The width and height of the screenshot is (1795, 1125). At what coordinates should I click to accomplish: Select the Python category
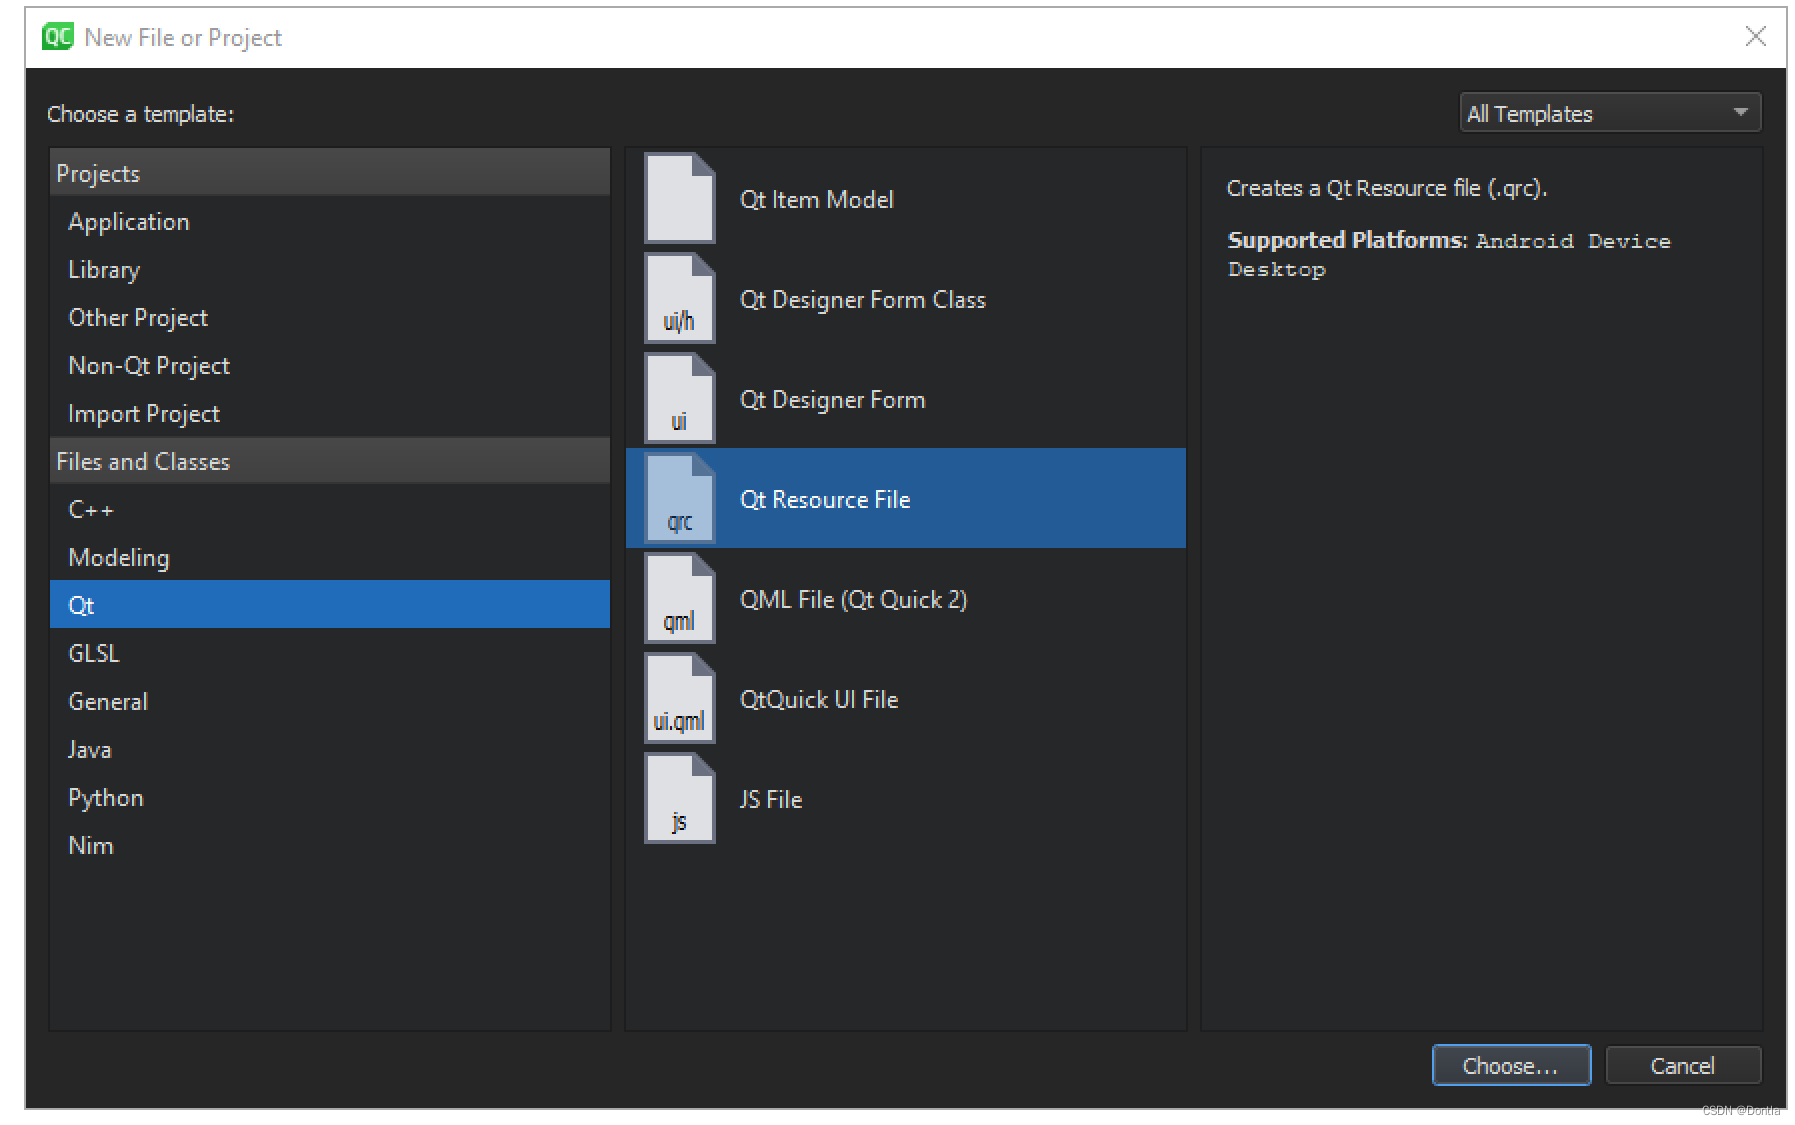tap(329, 798)
